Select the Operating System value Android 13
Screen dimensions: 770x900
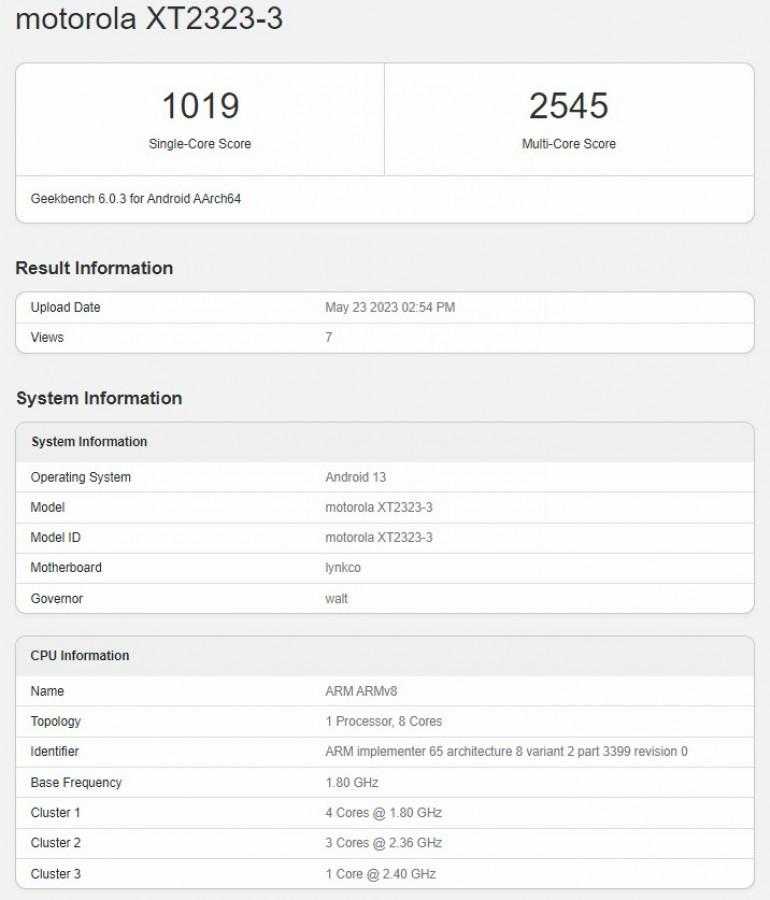356,477
